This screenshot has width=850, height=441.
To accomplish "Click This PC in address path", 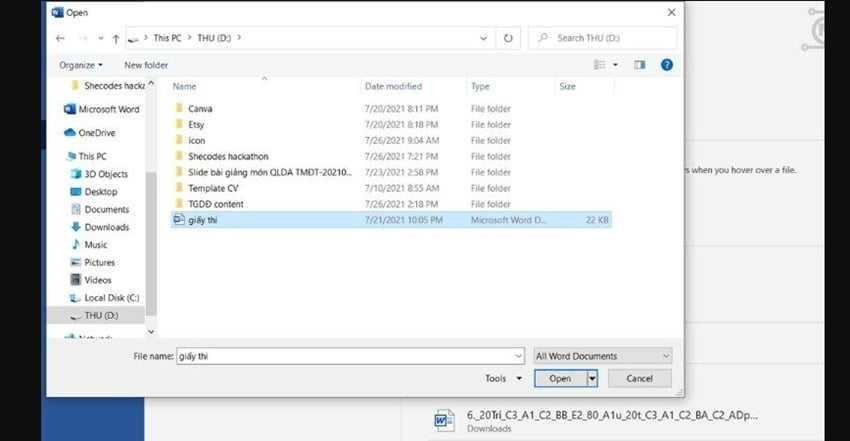I will [x=167, y=38].
